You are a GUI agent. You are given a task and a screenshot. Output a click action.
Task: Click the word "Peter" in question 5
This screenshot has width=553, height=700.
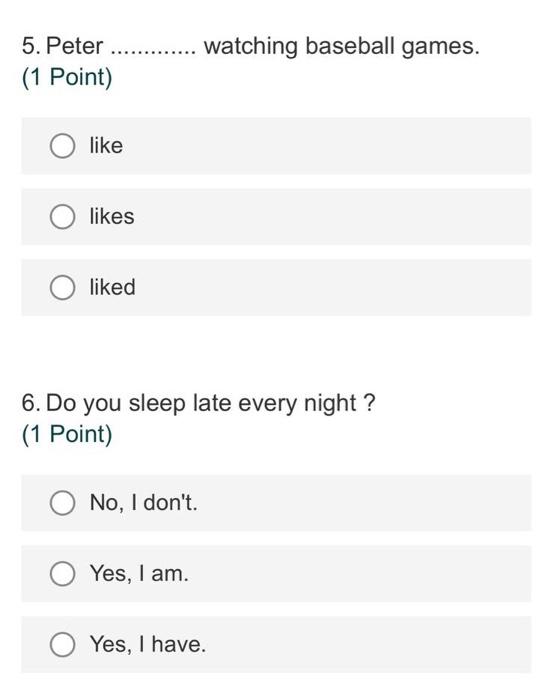click(x=75, y=46)
